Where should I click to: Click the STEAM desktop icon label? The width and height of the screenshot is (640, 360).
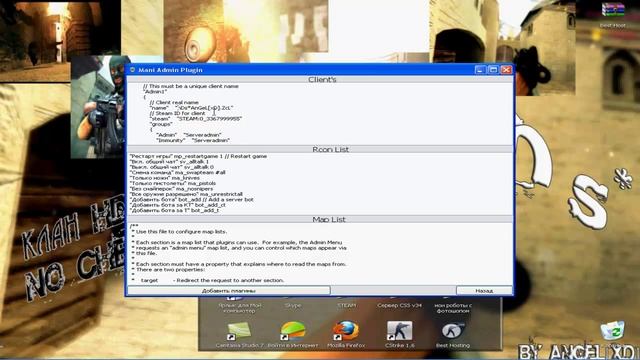tap(347, 305)
